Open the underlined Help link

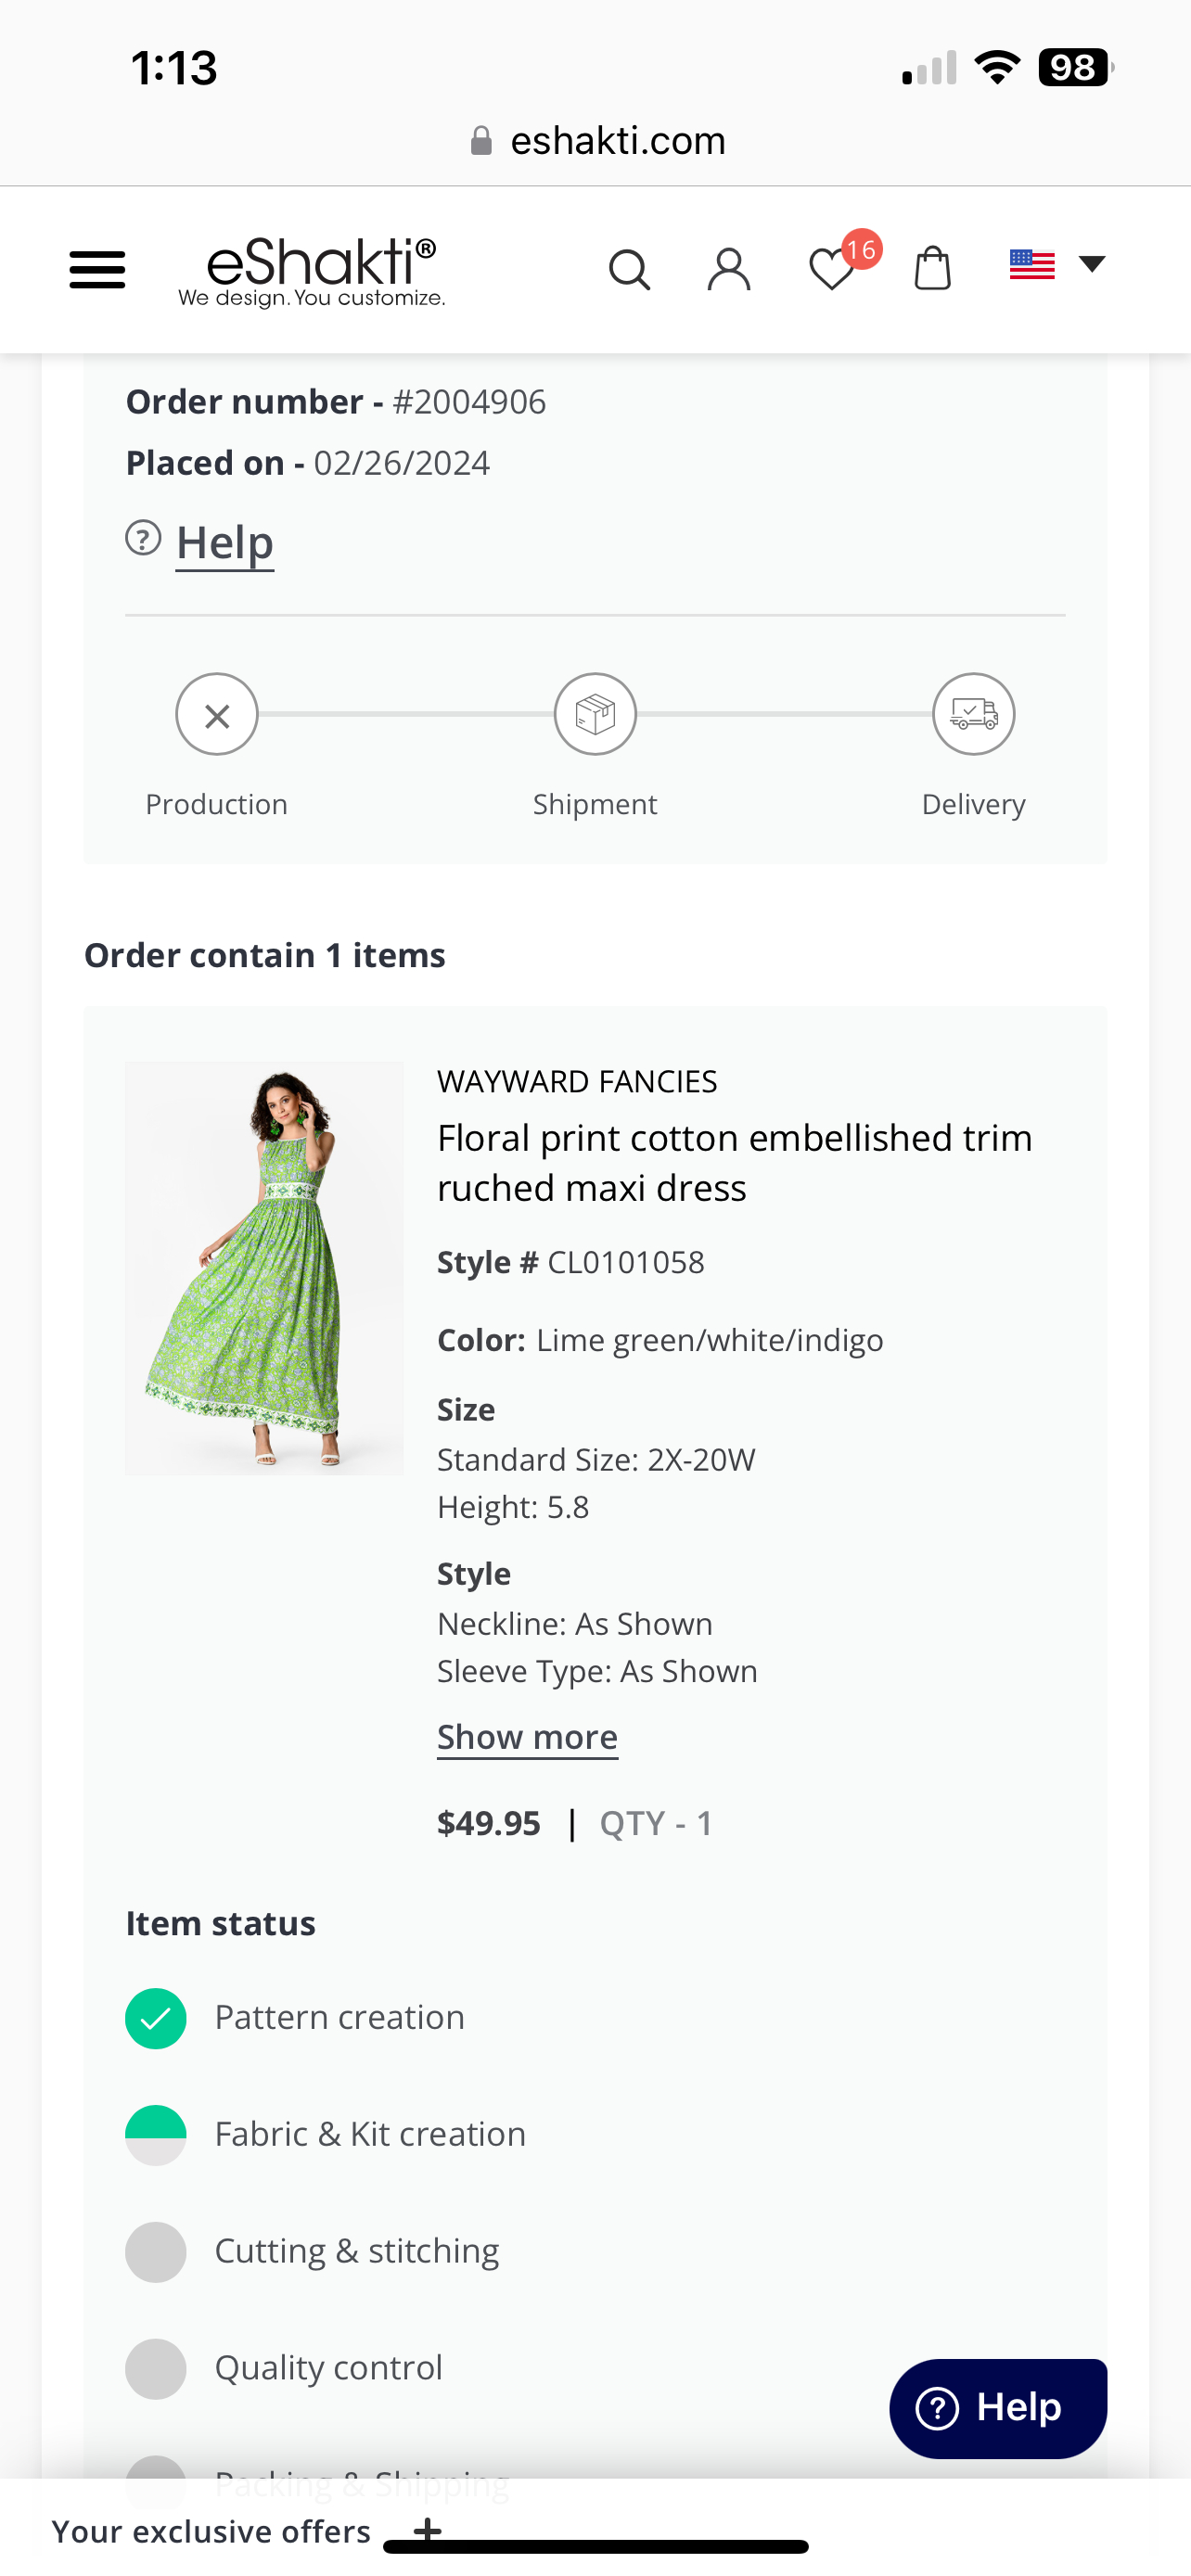[225, 543]
